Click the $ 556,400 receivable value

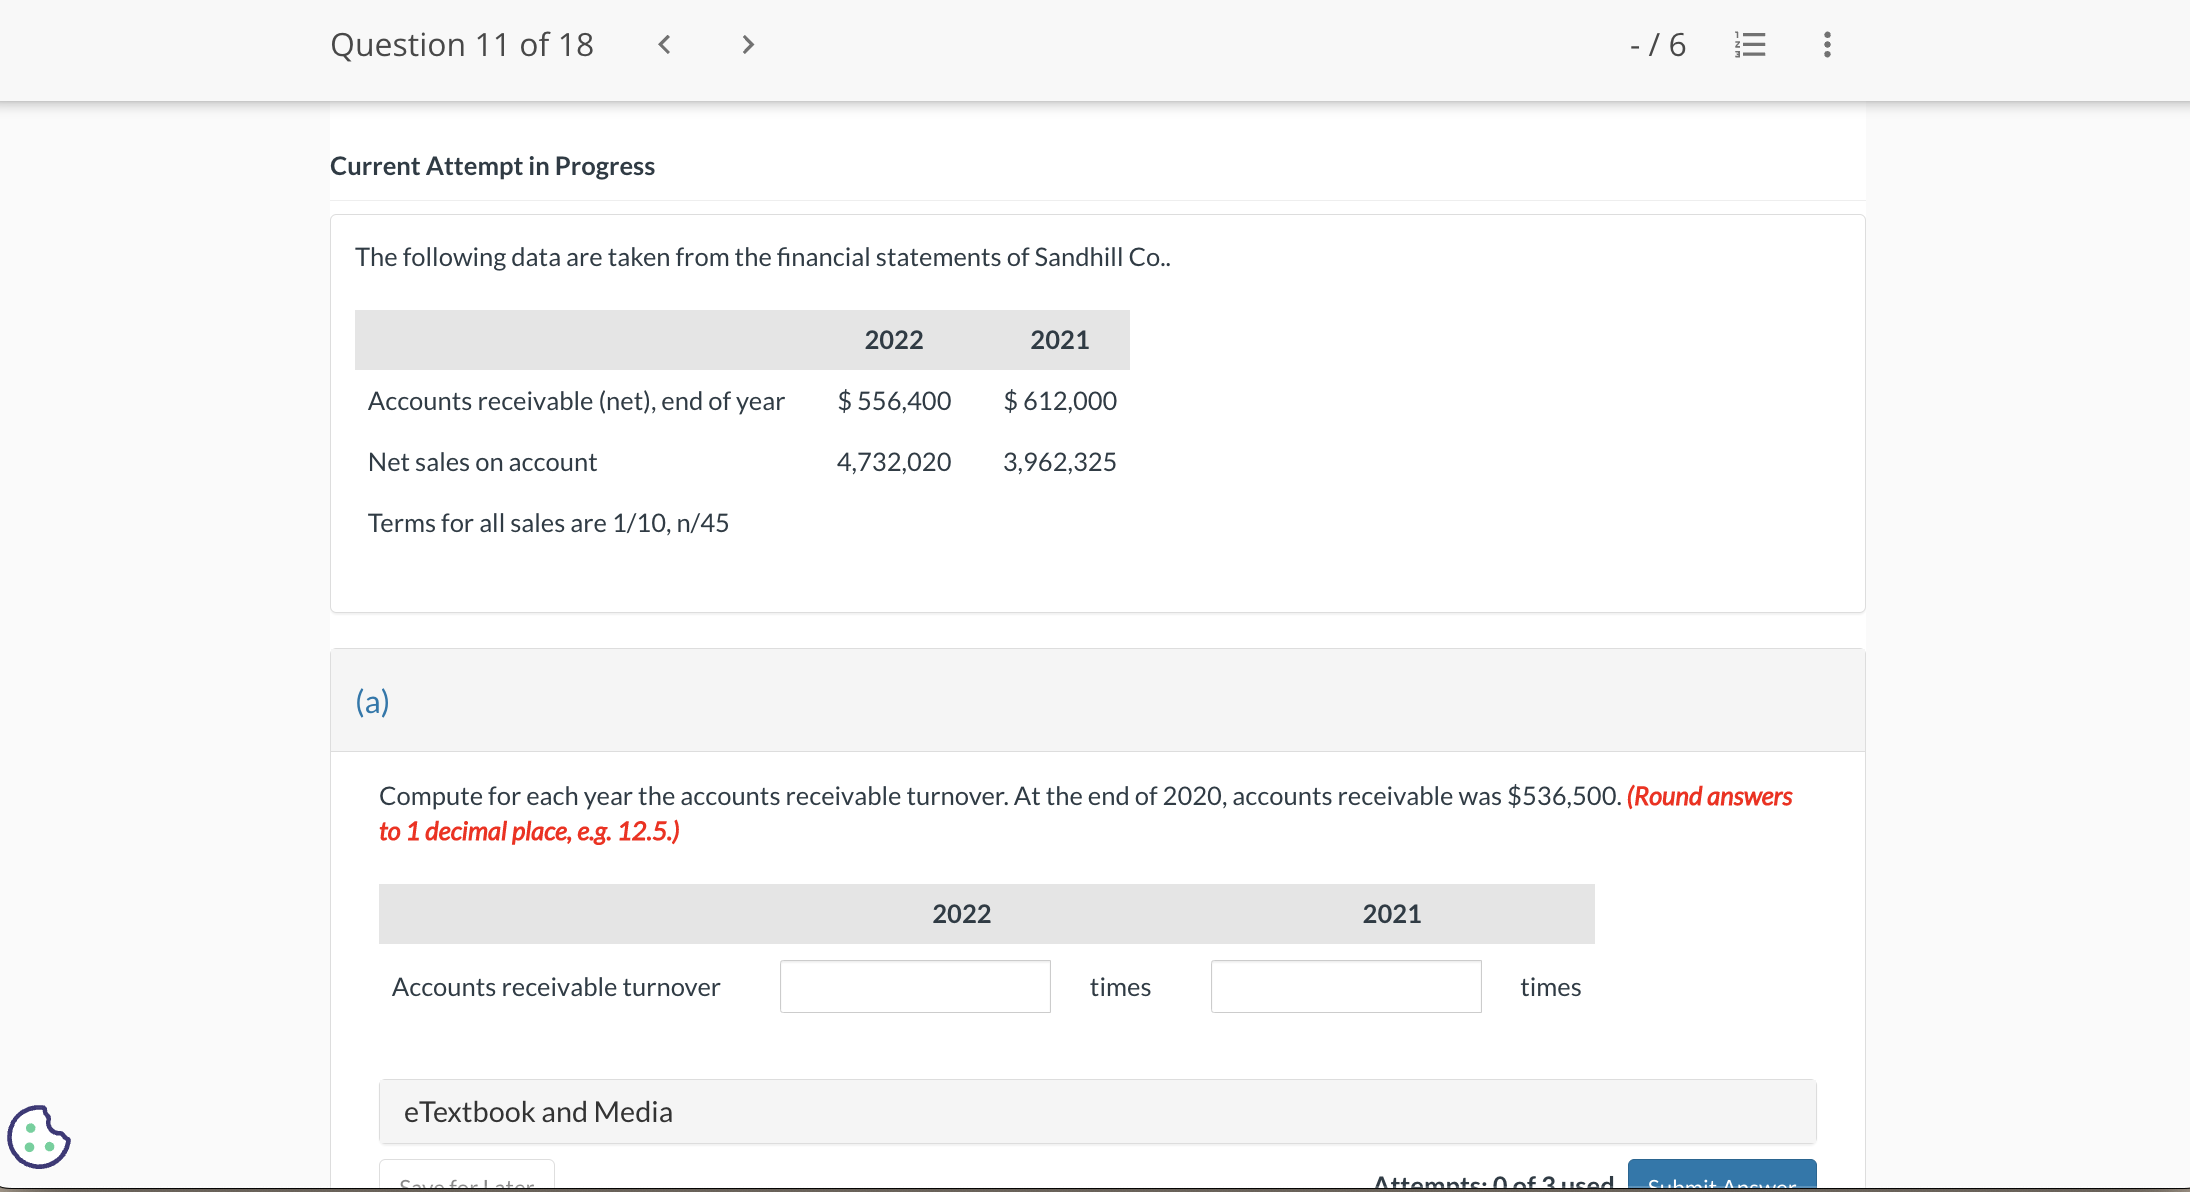coord(894,401)
